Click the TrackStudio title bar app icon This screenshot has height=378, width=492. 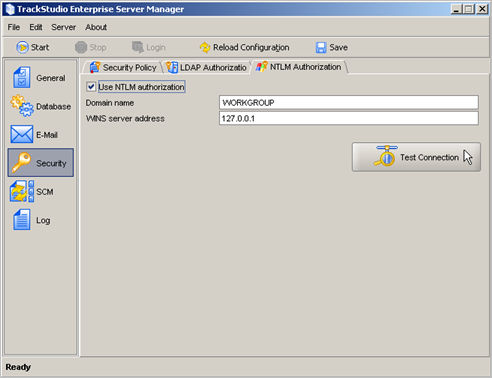point(10,9)
